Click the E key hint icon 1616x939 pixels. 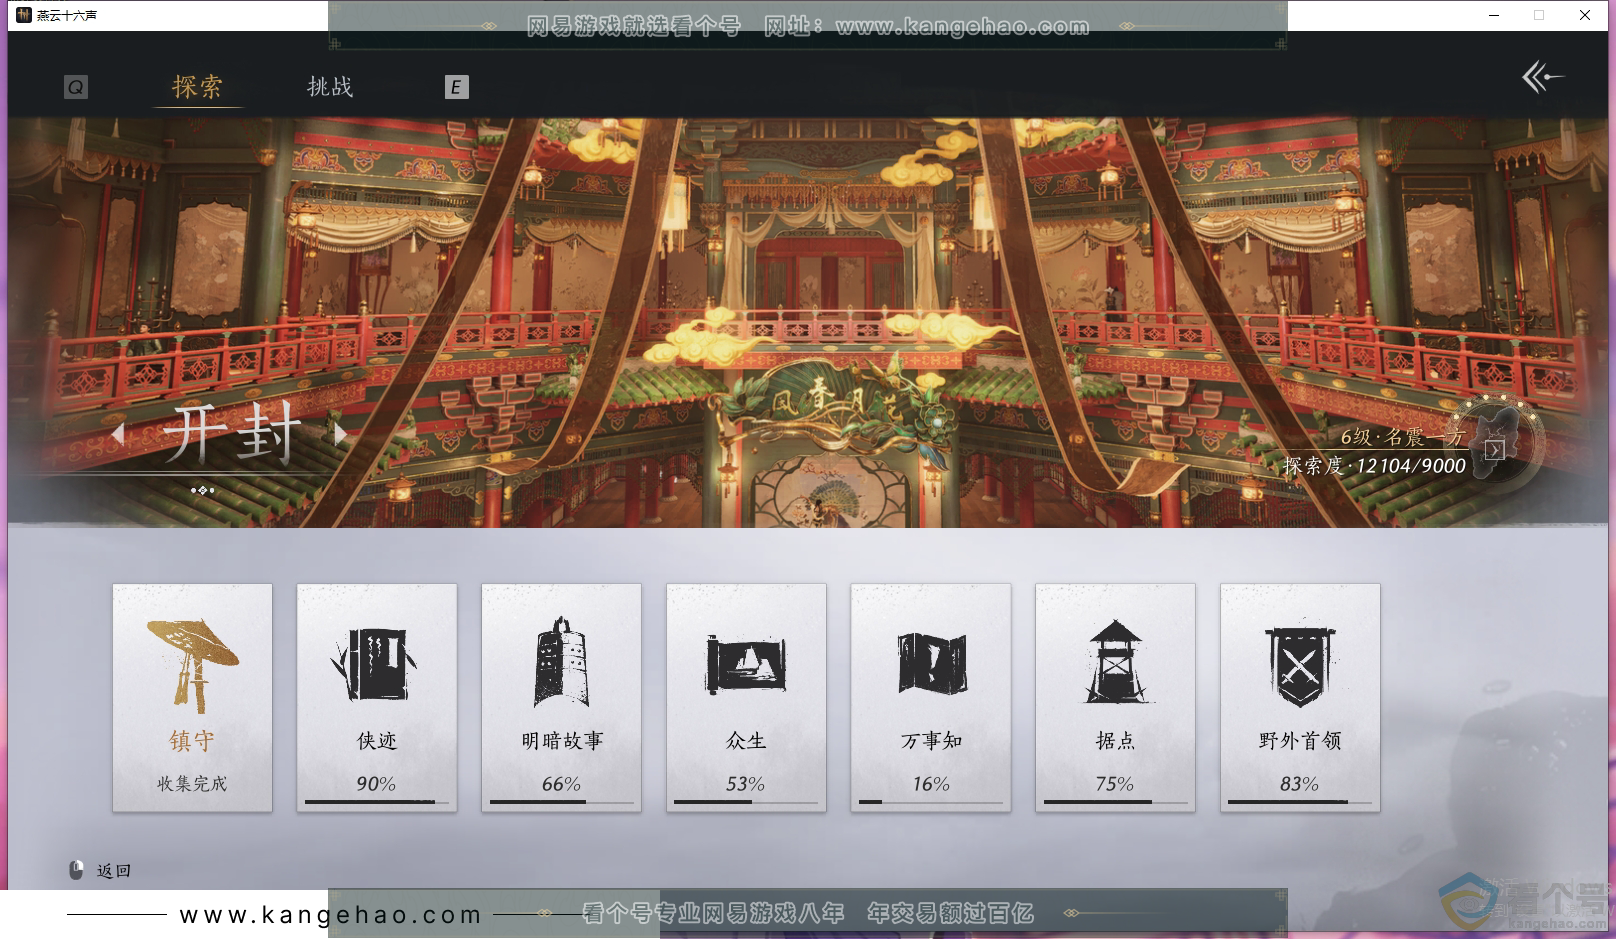[x=456, y=87]
